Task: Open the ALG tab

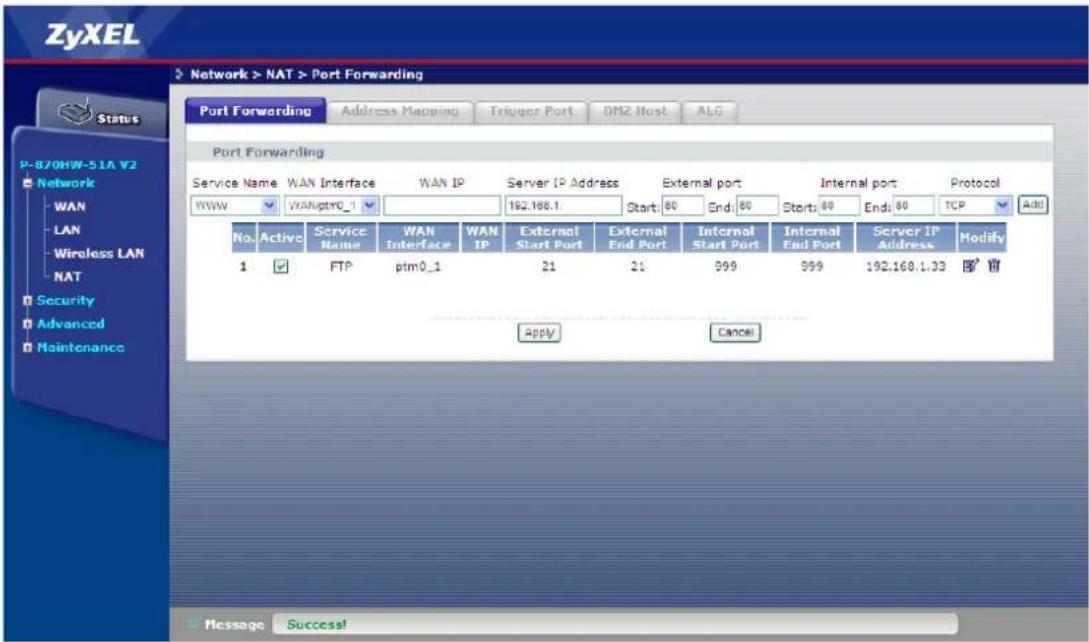Action: click(x=709, y=111)
